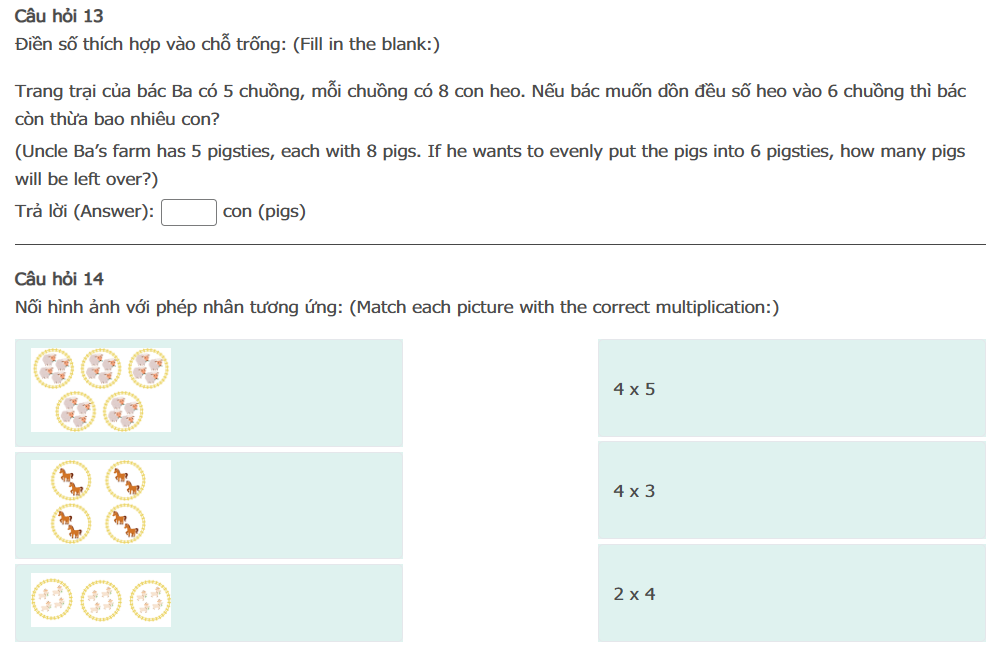Screen dimensions: 998x651
Task: Choose the "4 x 3" multiplication card
Action: click(x=791, y=490)
